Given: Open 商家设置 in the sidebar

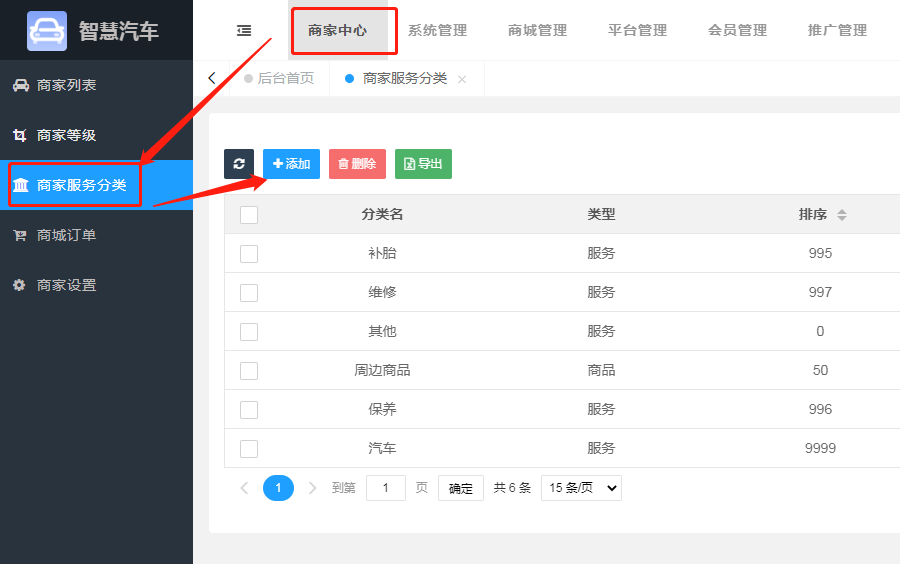Looking at the screenshot, I should (x=96, y=285).
